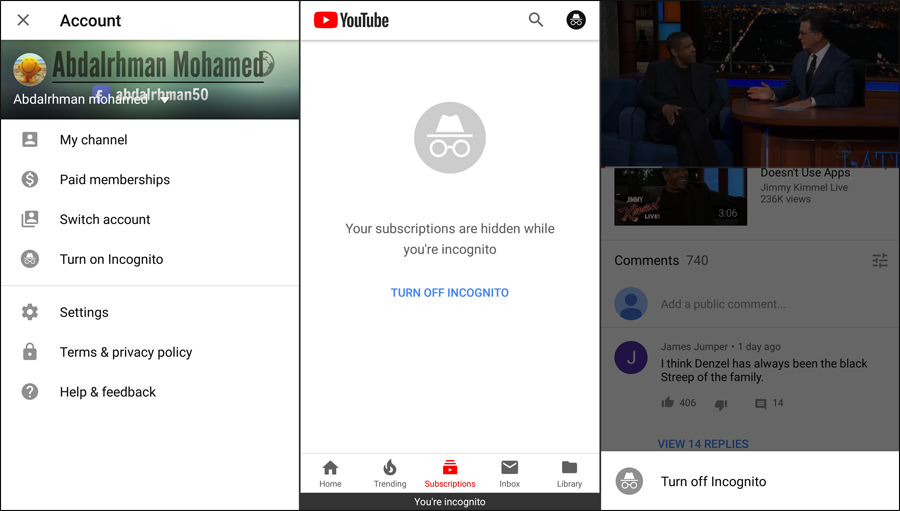Open the Library tab
The image size is (900, 511).
click(x=569, y=473)
